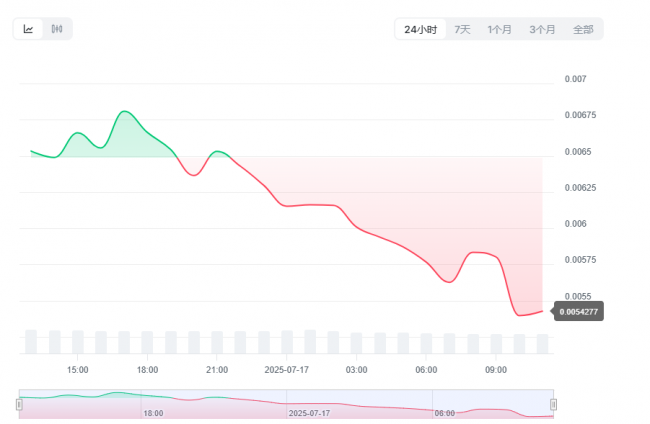Click the 18:00 marker in overview navigator
This screenshot has height=424, width=650.
pos(153,413)
